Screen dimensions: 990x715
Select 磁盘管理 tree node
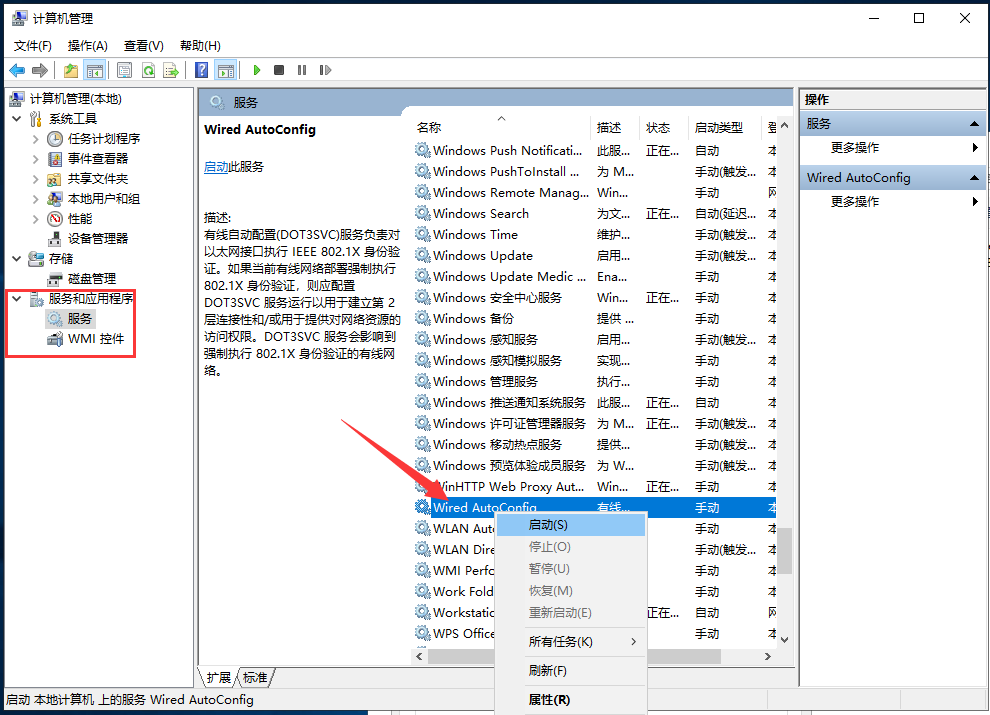pyautogui.click(x=92, y=279)
